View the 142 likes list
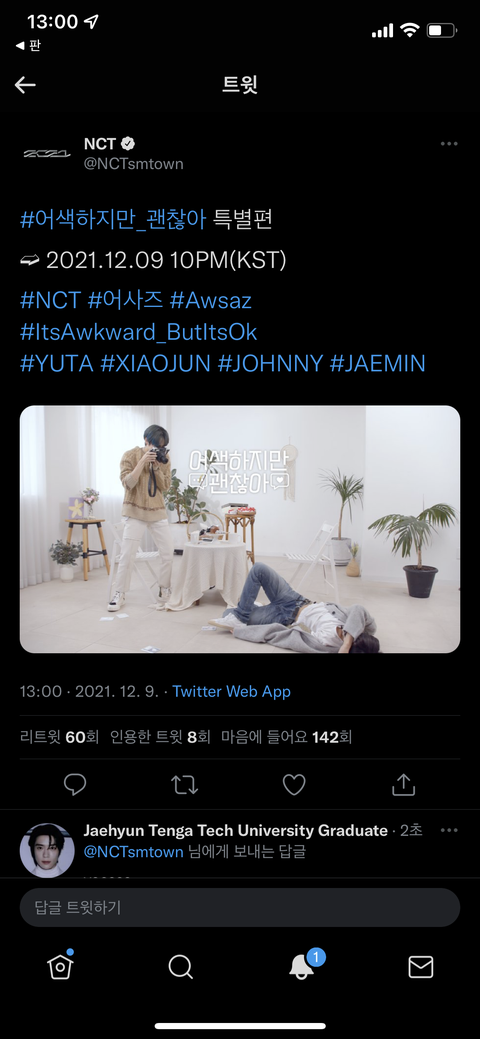 pyautogui.click(x=286, y=737)
